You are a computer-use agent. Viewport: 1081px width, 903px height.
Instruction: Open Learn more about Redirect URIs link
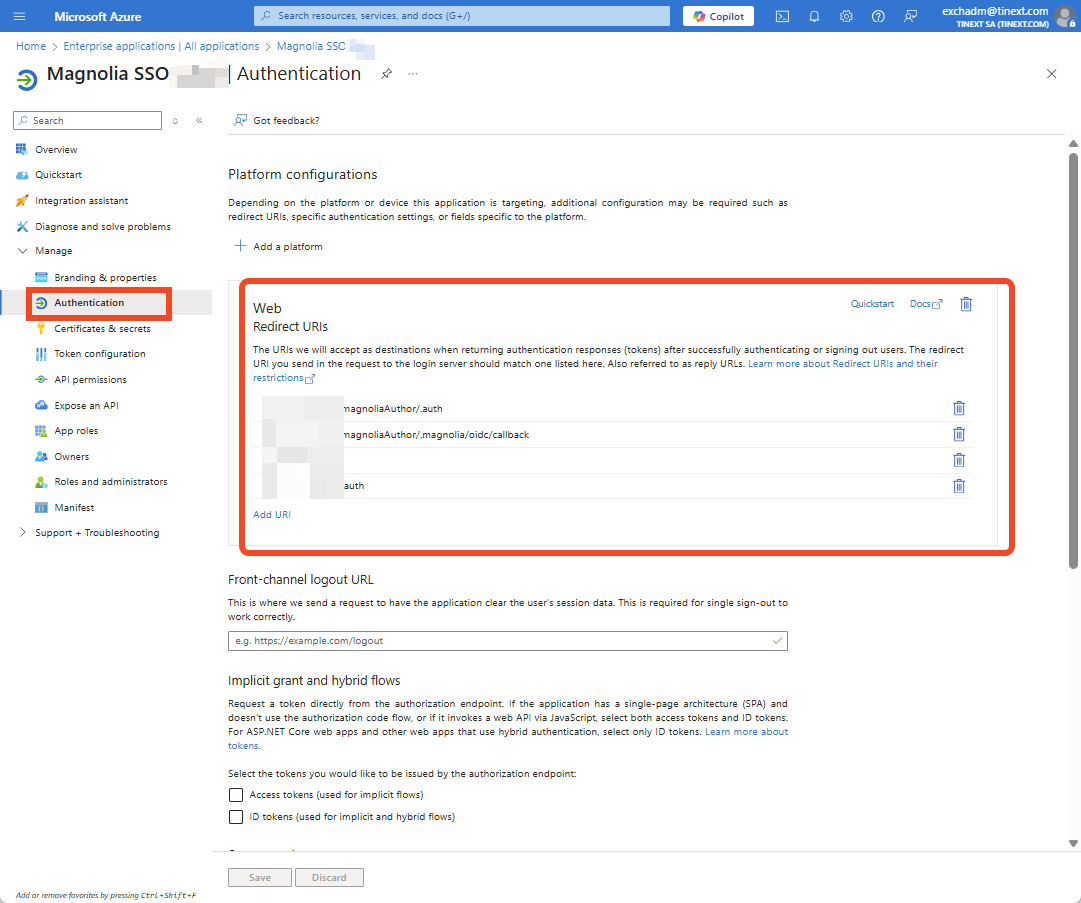842,364
